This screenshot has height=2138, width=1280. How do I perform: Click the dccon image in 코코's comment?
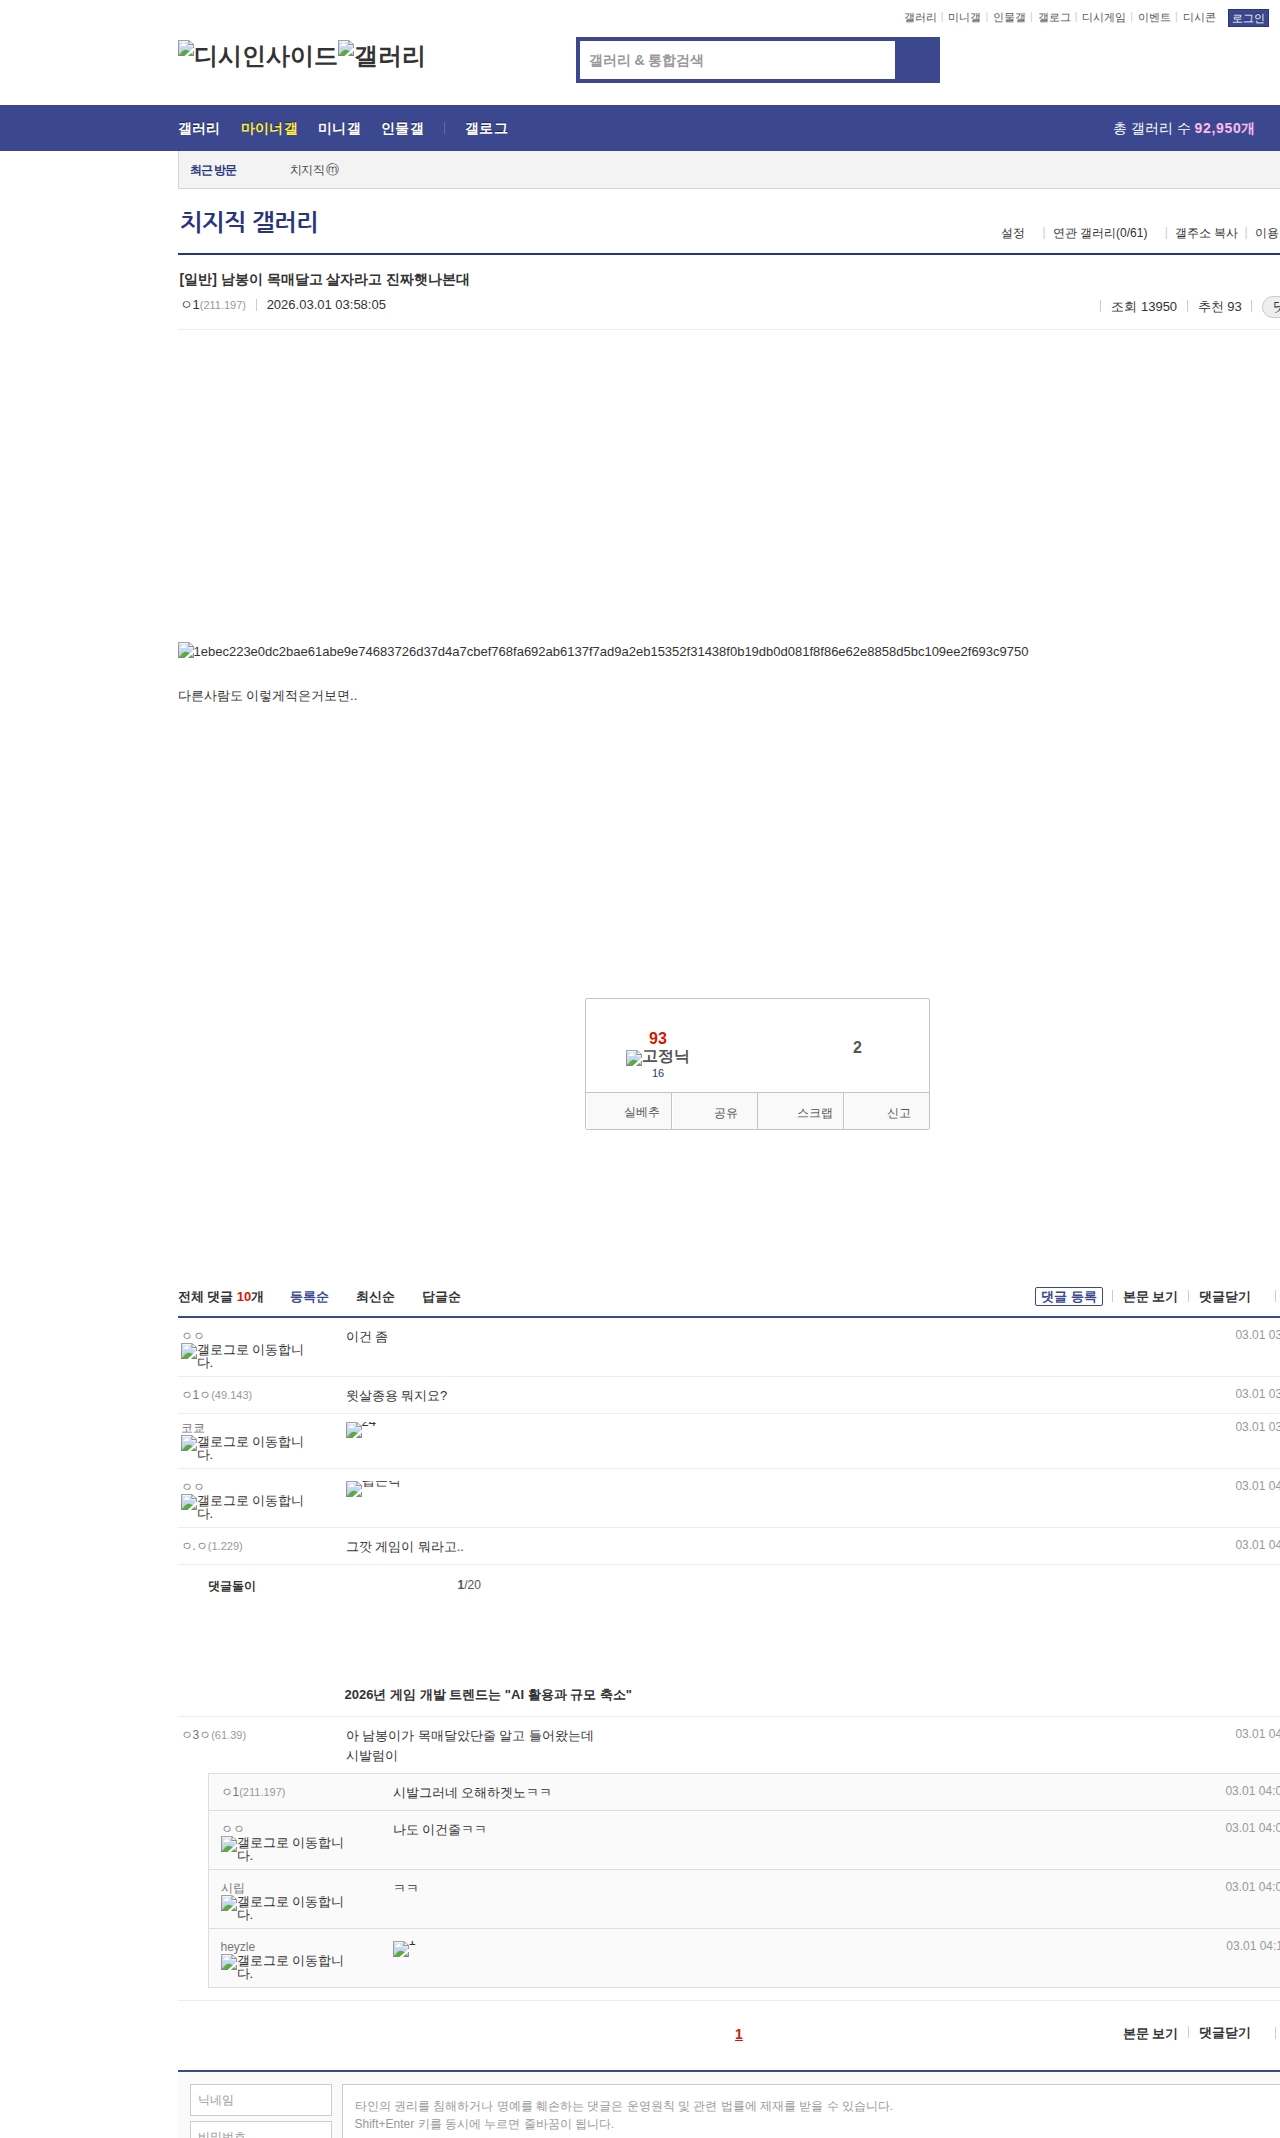click(361, 1429)
